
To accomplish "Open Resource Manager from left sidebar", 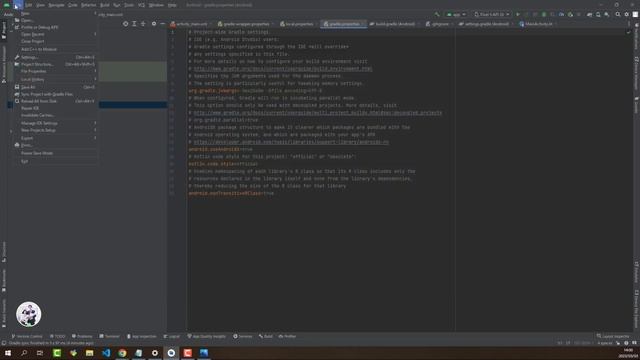I will 4,64.
